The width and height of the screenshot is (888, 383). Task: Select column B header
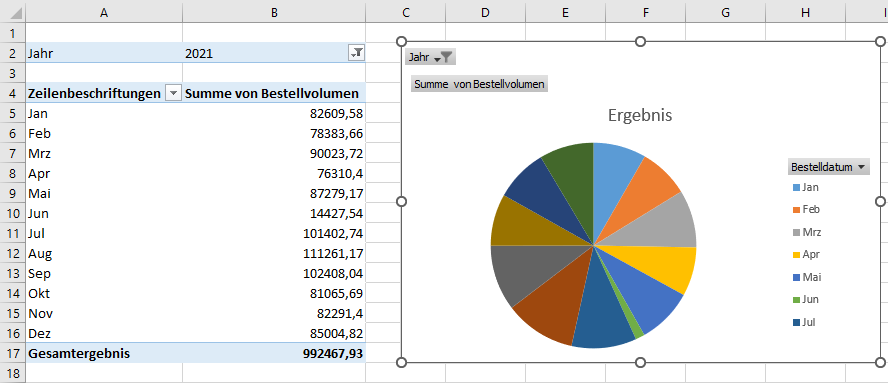(x=274, y=13)
